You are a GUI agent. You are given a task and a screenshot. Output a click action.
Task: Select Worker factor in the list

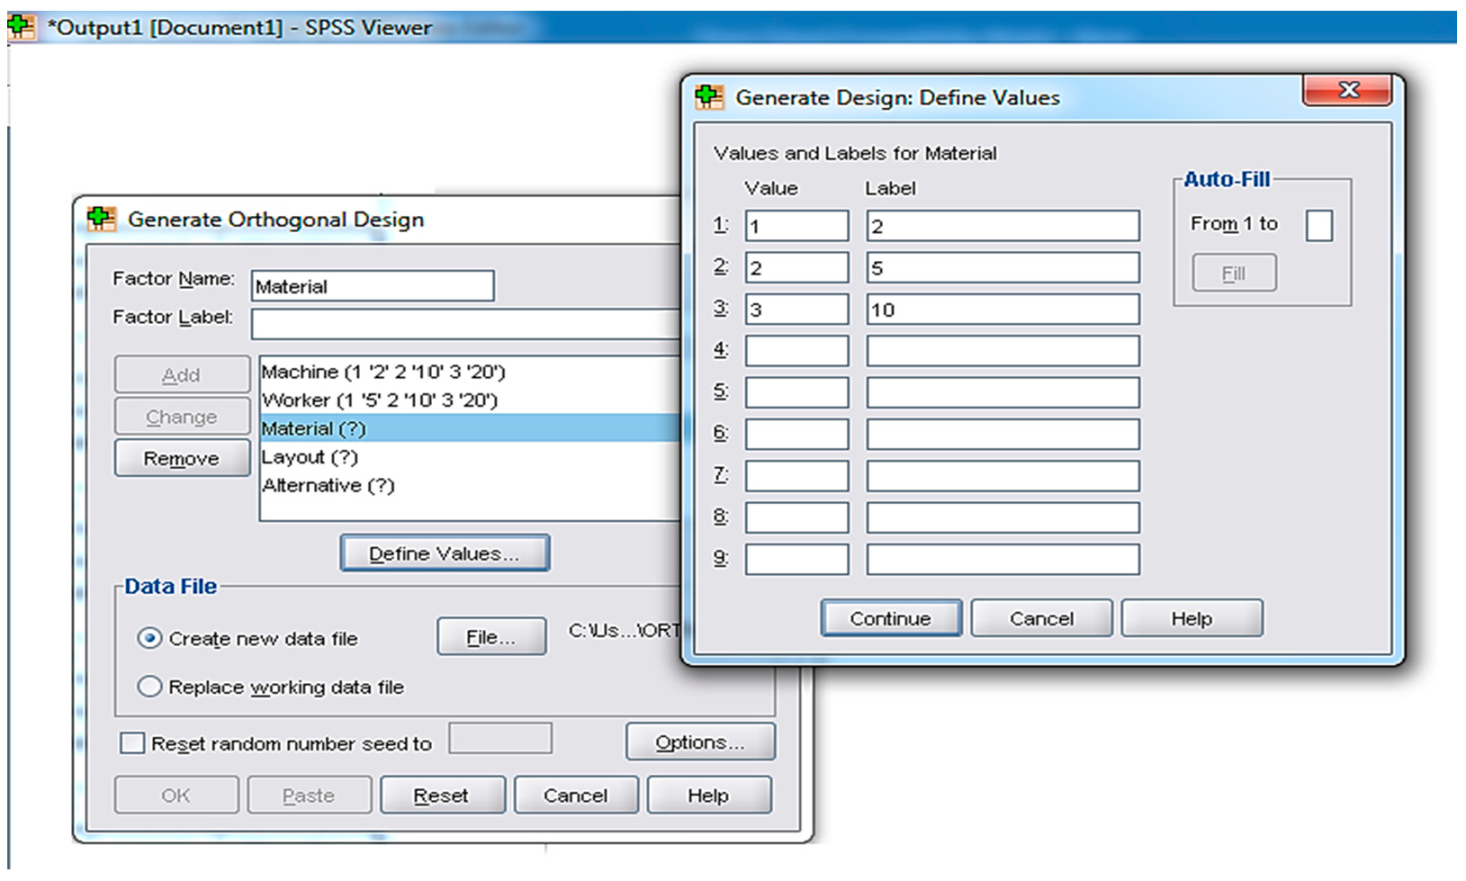pyautogui.click(x=379, y=400)
